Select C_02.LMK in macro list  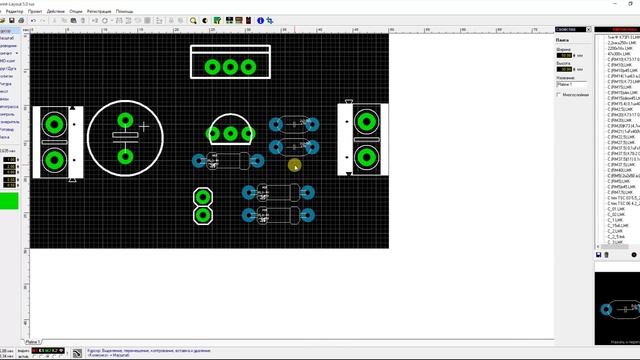click(616, 214)
